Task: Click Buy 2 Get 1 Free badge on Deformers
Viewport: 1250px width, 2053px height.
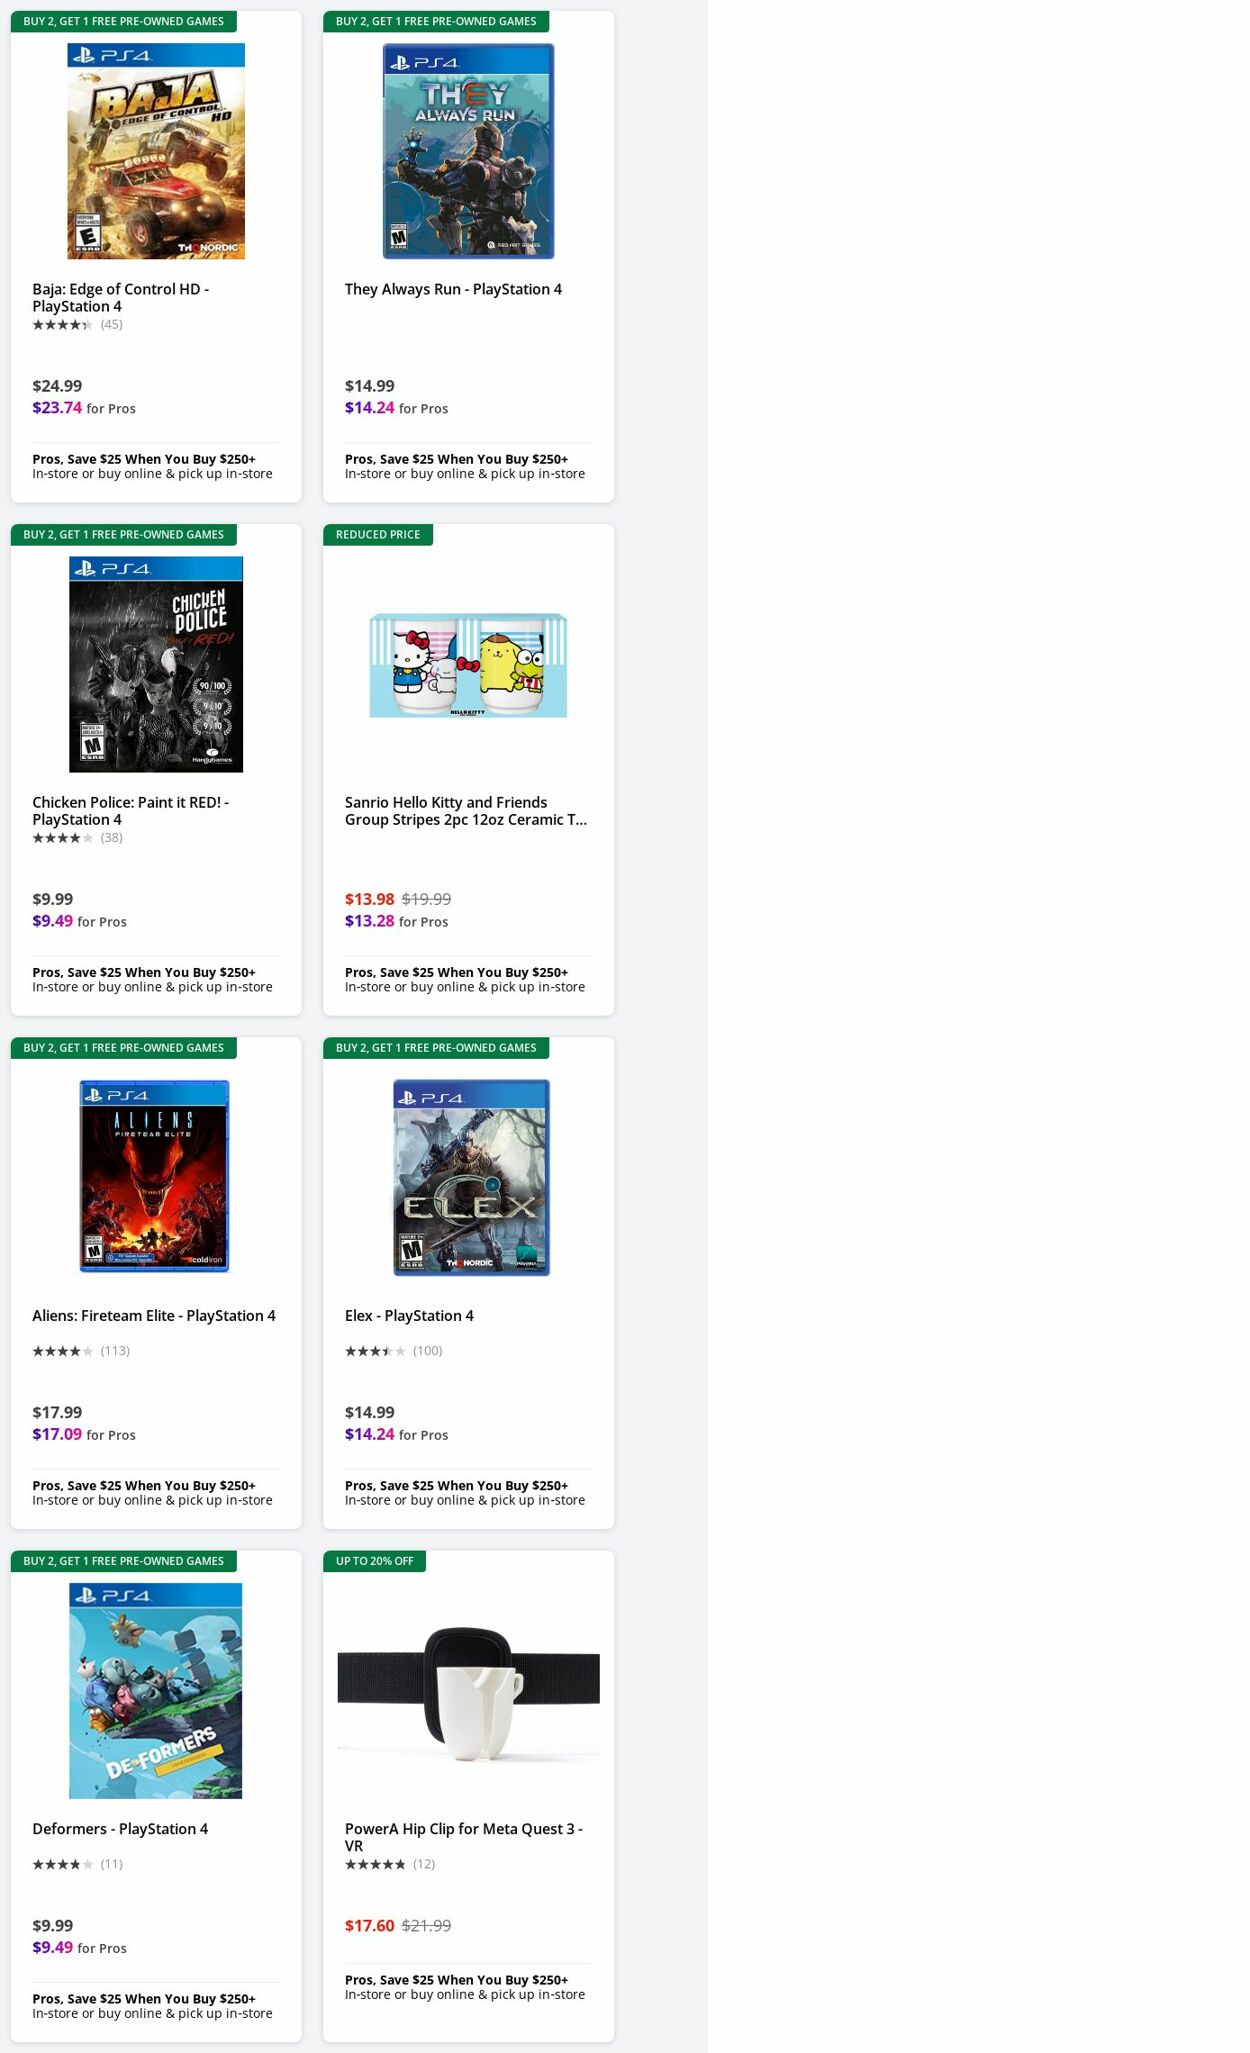Action: 124,1560
